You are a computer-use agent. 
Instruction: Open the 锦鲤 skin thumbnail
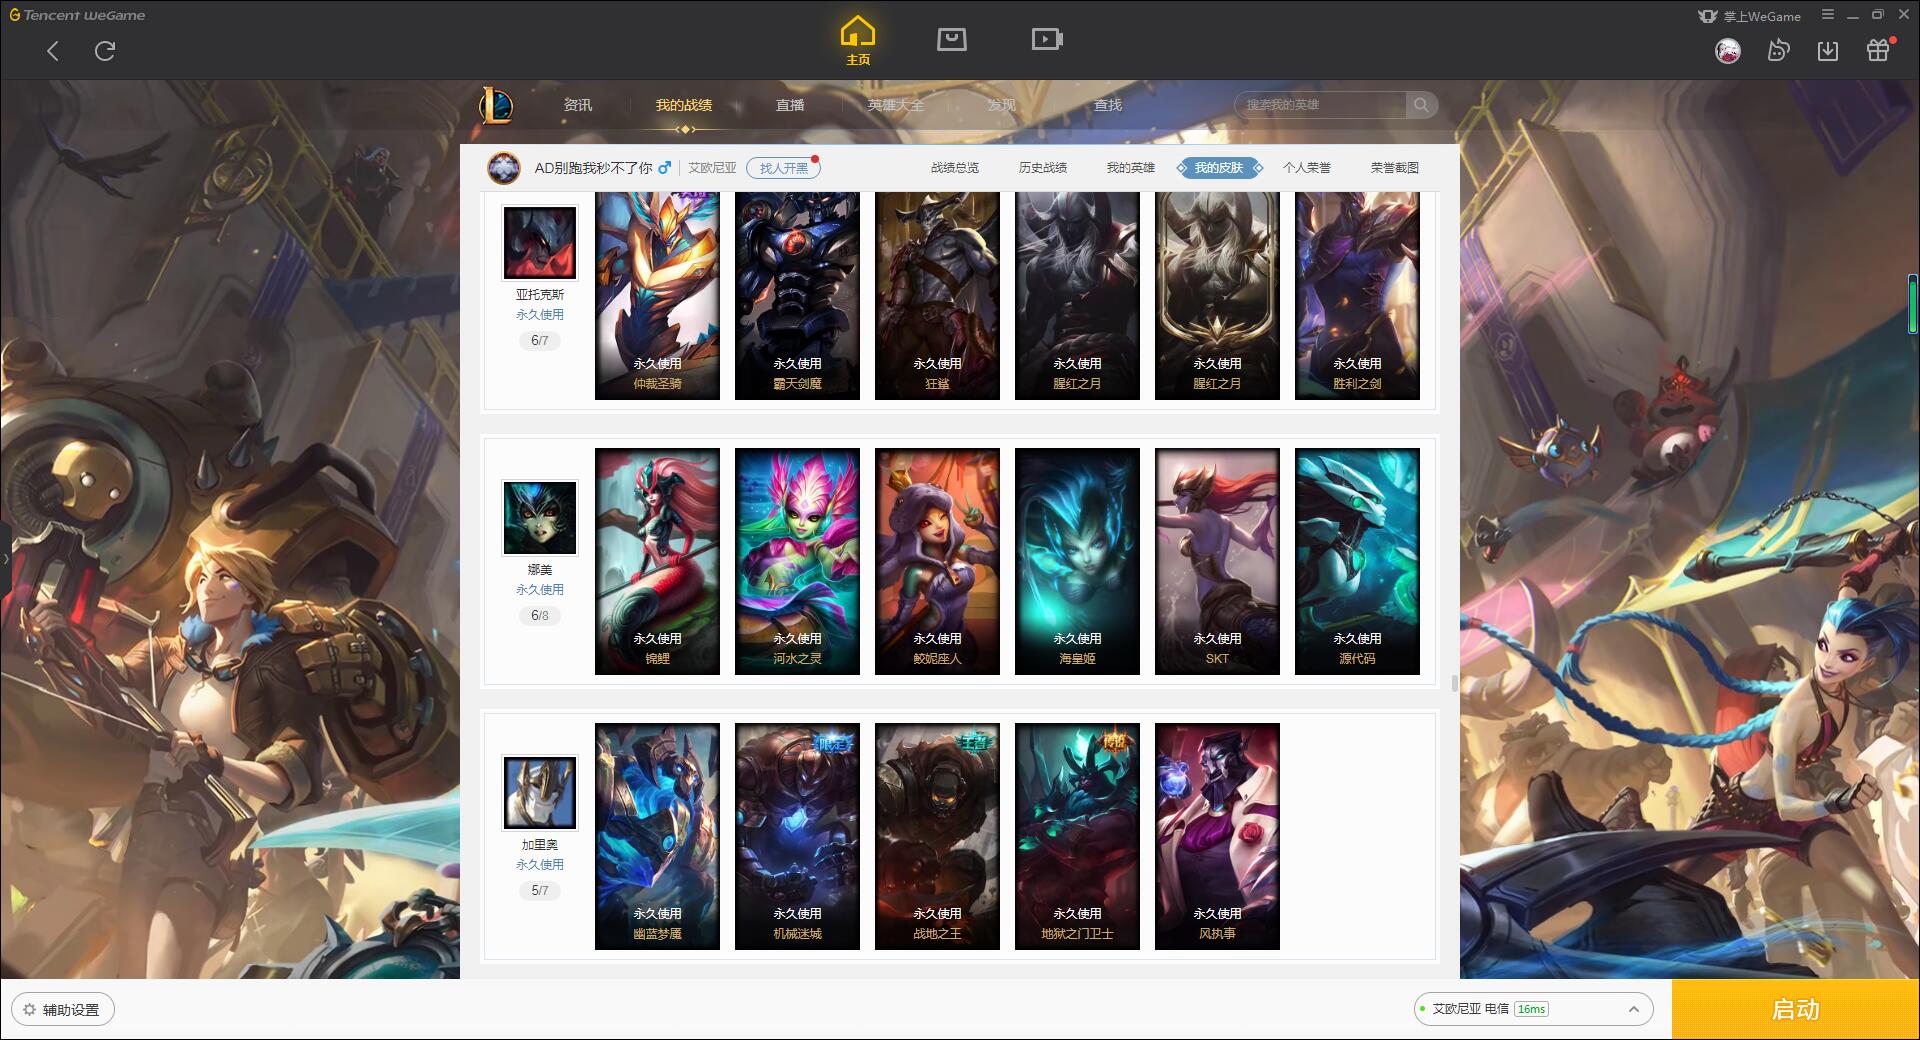[657, 561]
